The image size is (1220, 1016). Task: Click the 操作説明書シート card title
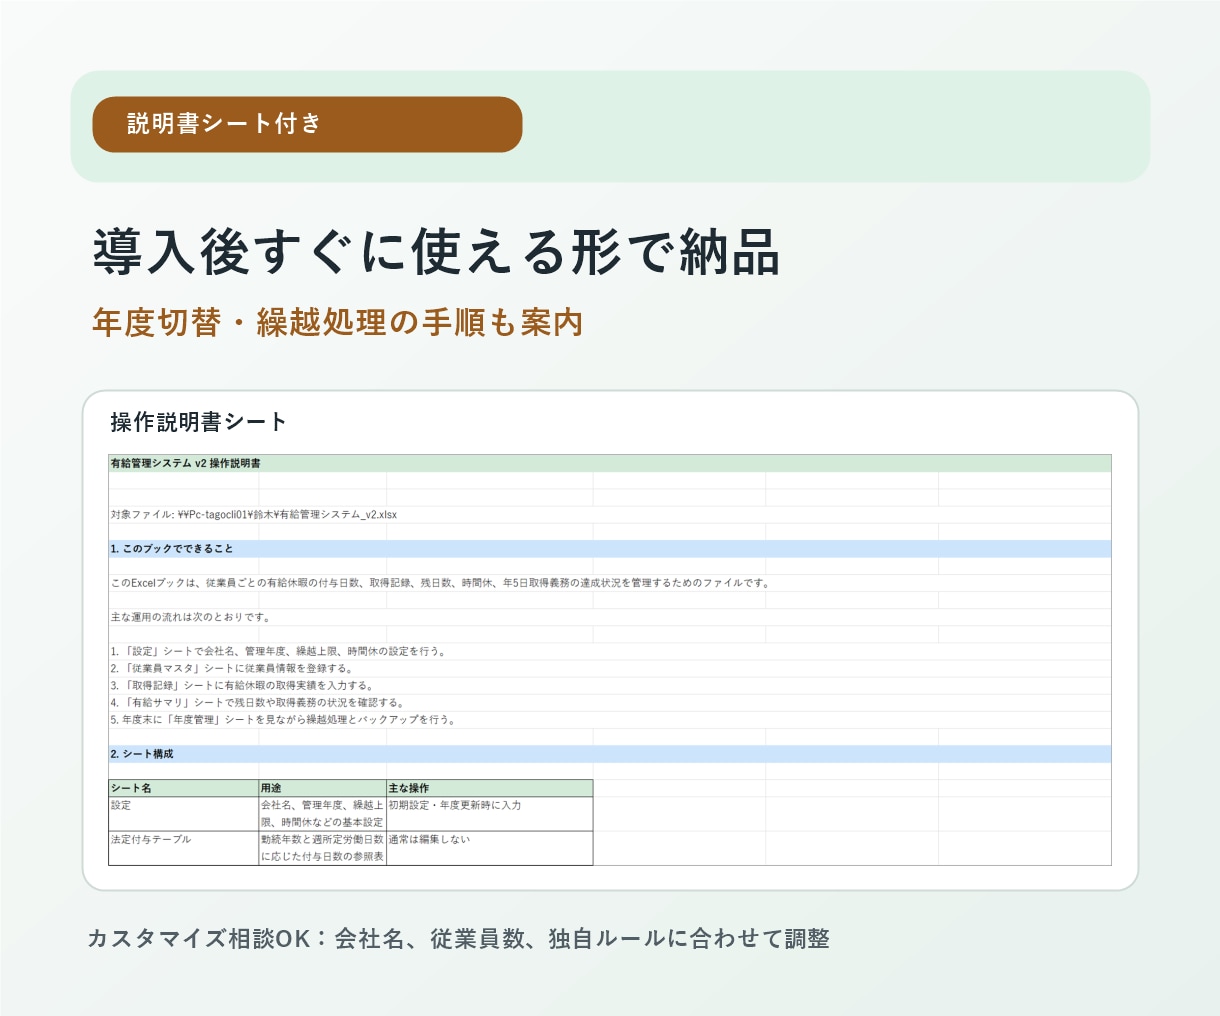tap(199, 422)
